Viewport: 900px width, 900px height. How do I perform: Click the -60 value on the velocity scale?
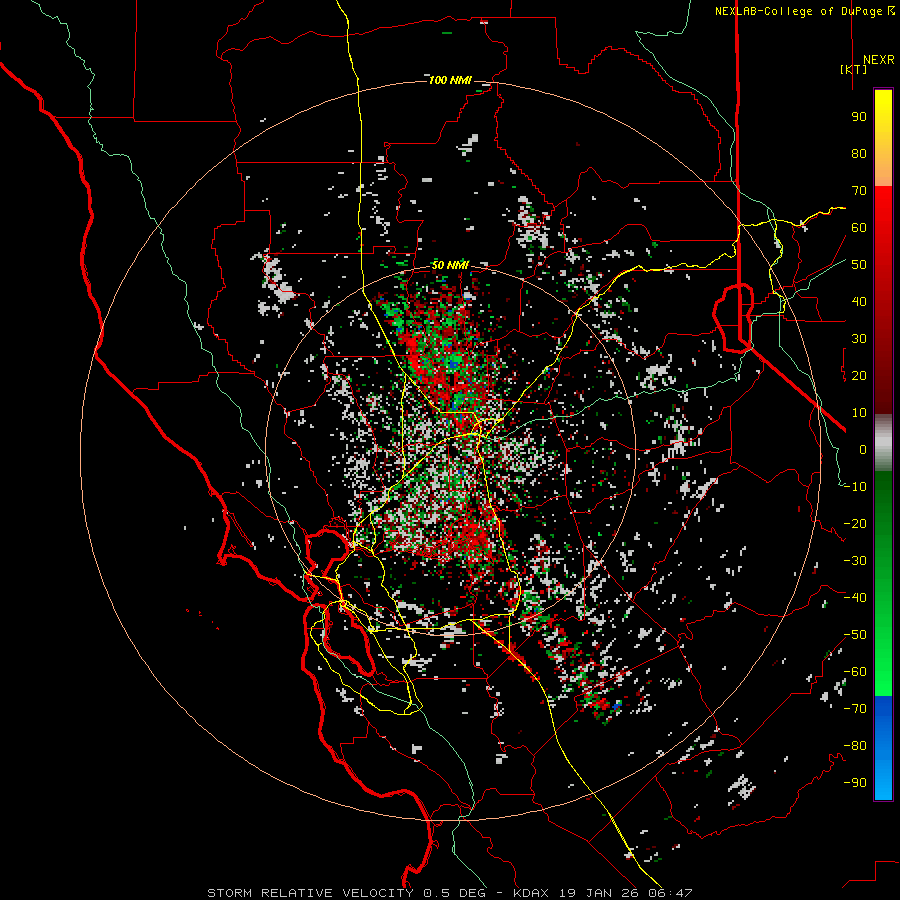click(855, 672)
